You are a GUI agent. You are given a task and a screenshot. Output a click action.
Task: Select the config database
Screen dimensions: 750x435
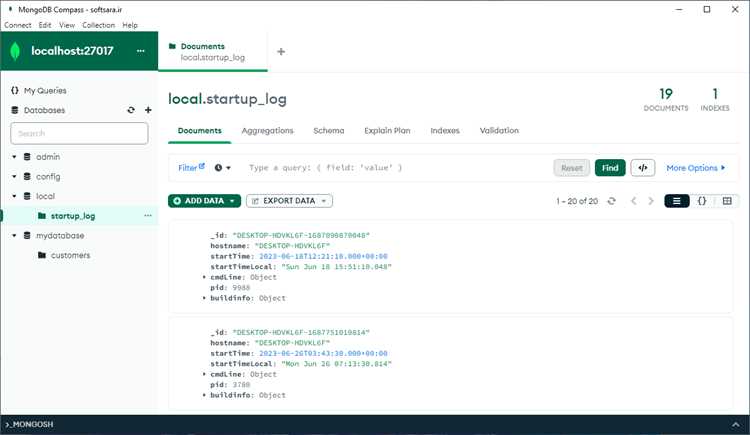click(x=48, y=177)
